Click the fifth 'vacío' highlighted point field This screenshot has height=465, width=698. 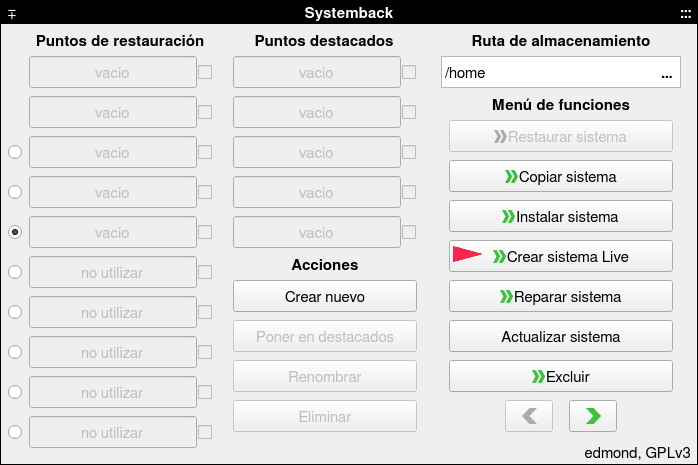317,232
